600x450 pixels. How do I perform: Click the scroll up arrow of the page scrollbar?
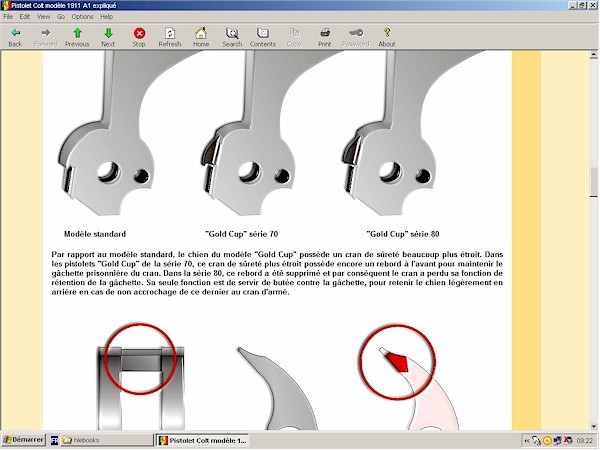593,55
